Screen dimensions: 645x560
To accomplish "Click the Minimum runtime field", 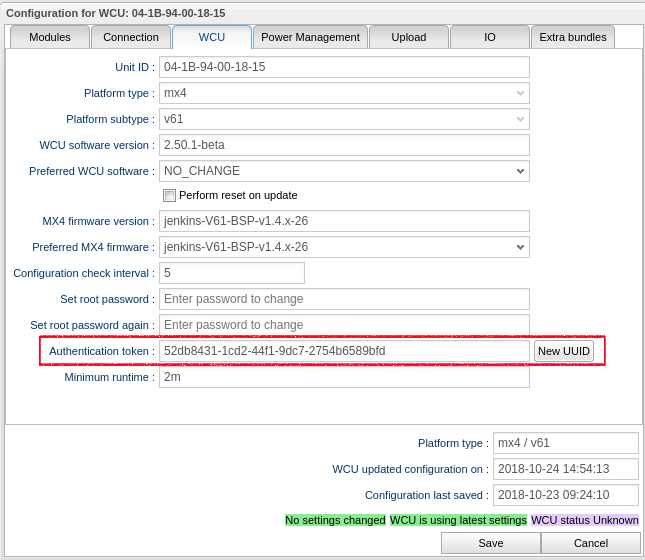I will tap(344, 377).
